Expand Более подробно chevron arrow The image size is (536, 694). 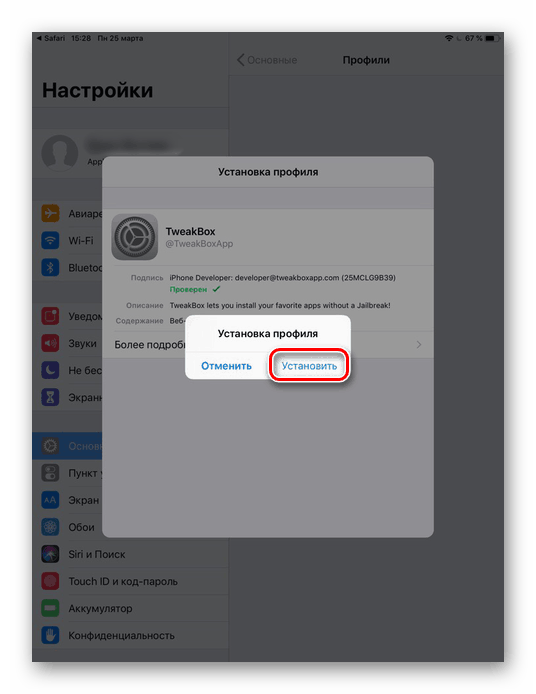click(418, 344)
